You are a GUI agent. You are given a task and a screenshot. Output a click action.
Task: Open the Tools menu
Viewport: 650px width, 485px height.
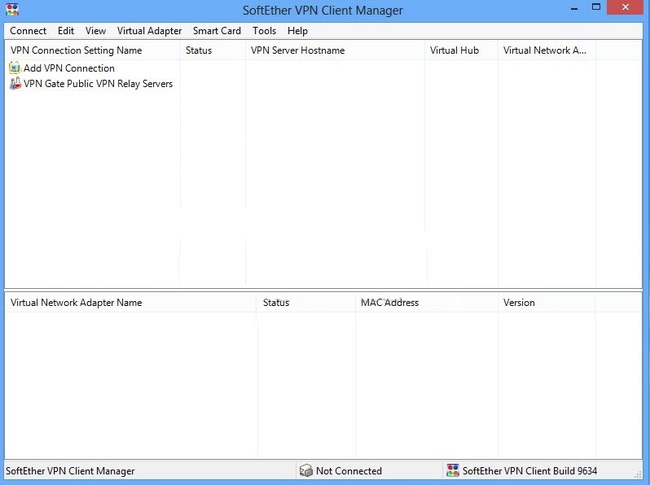click(264, 31)
